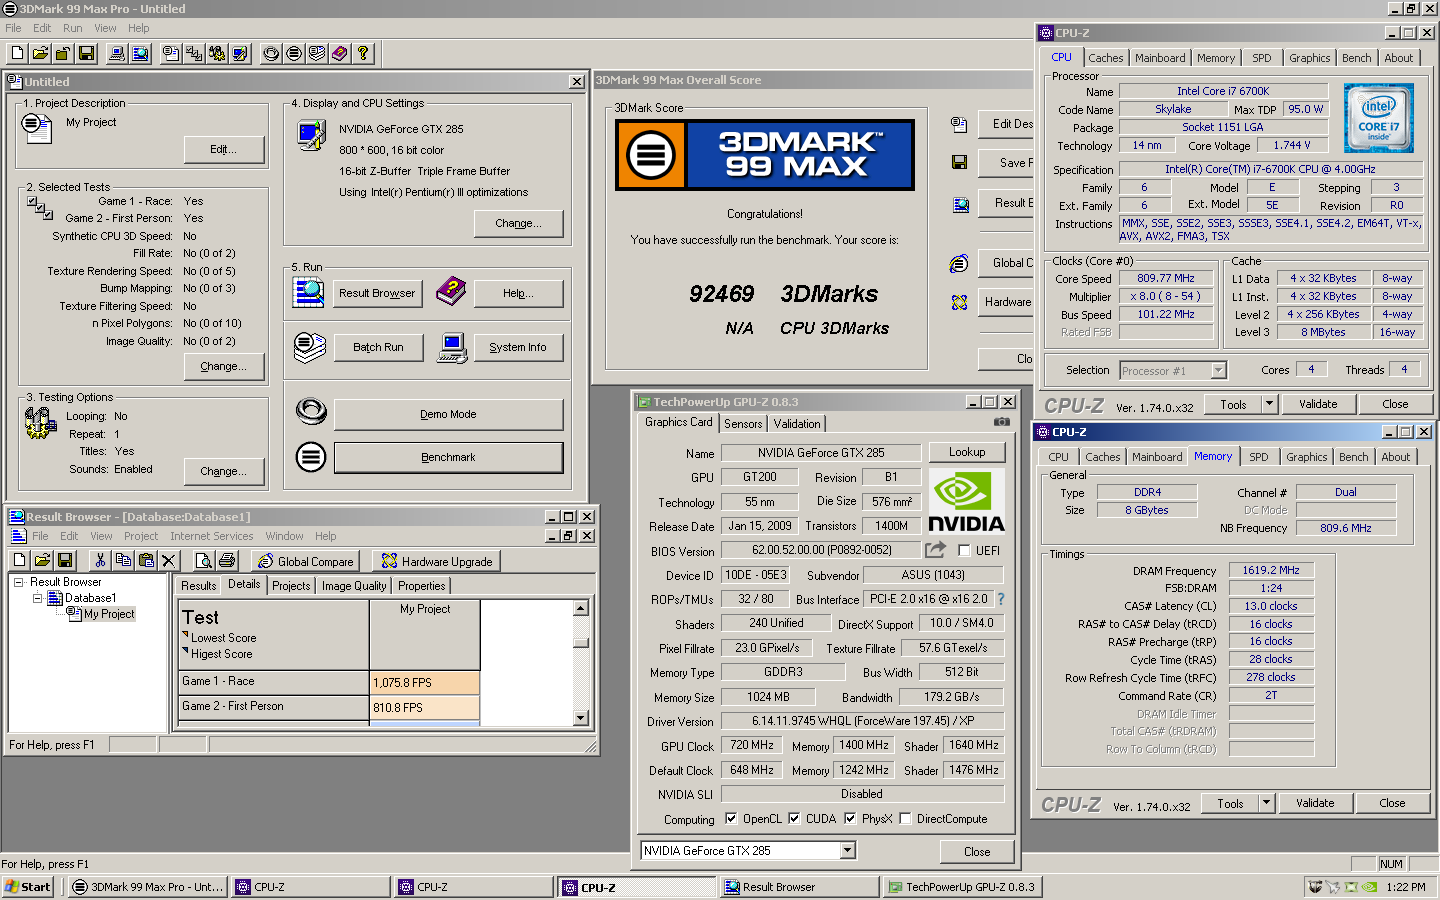Select My Project in Result Browser tree
Screen dimensions: 1440x900
tap(109, 614)
